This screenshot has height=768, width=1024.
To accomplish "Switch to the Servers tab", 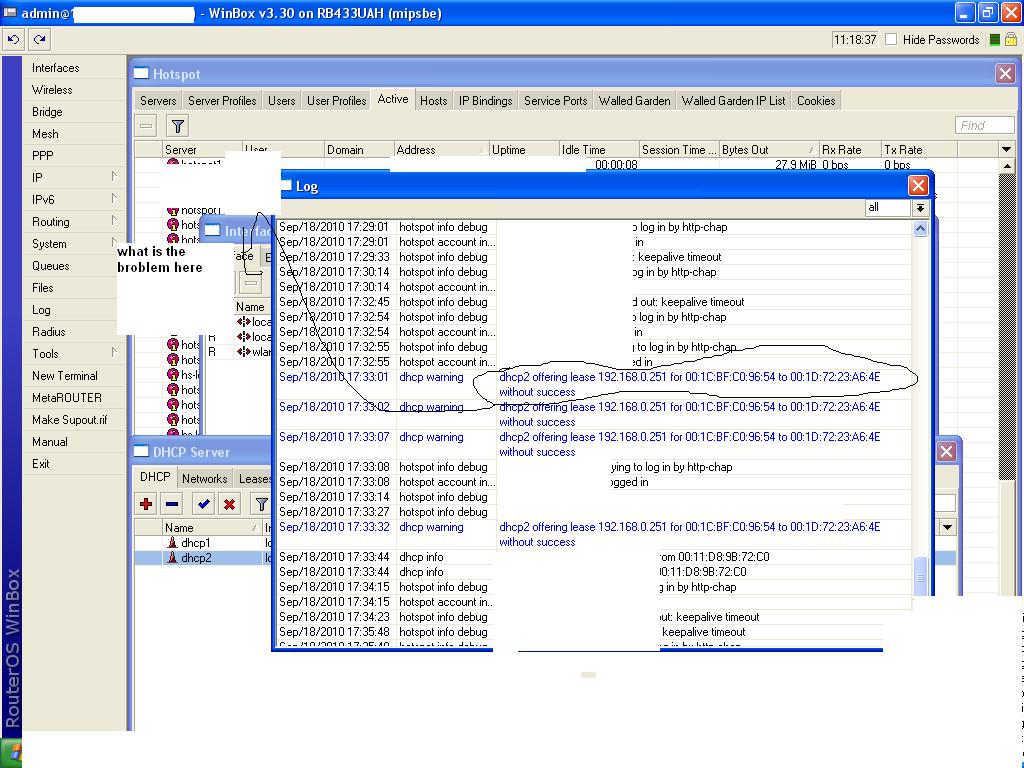I will pyautogui.click(x=158, y=101).
